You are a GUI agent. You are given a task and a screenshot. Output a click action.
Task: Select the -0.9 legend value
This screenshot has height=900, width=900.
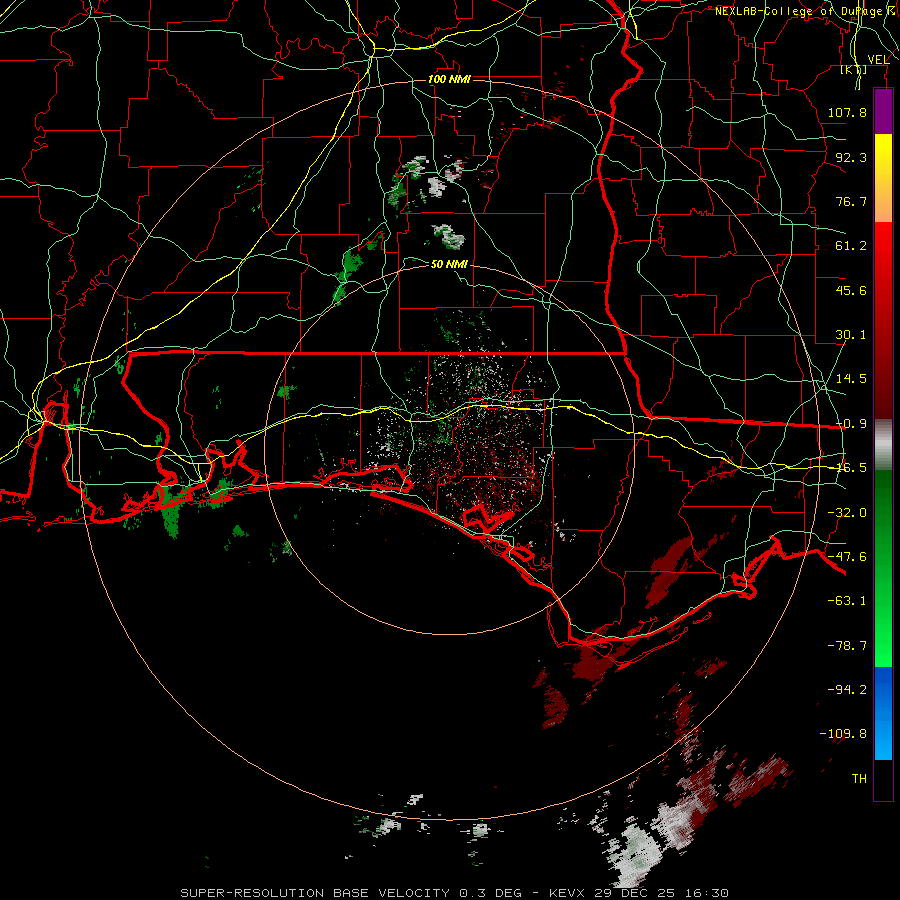[851, 424]
